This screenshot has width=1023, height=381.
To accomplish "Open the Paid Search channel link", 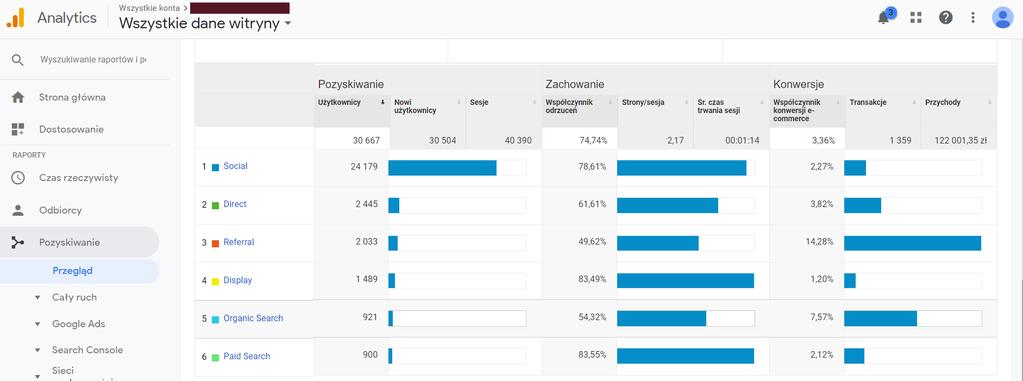I will click(x=247, y=356).
